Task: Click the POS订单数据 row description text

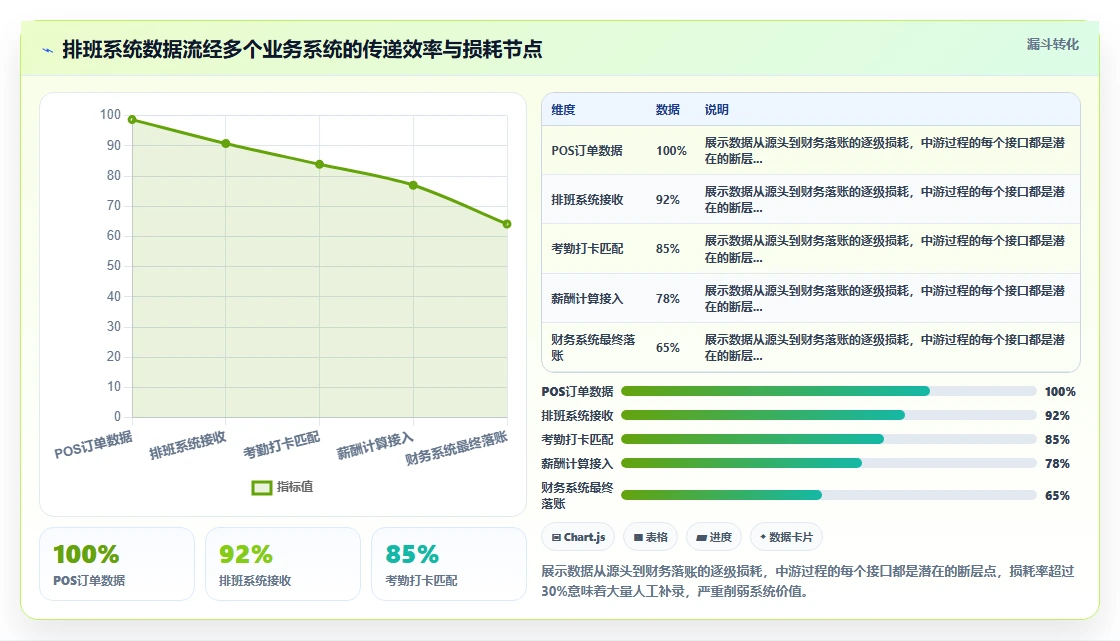Action: pos(884,151)
